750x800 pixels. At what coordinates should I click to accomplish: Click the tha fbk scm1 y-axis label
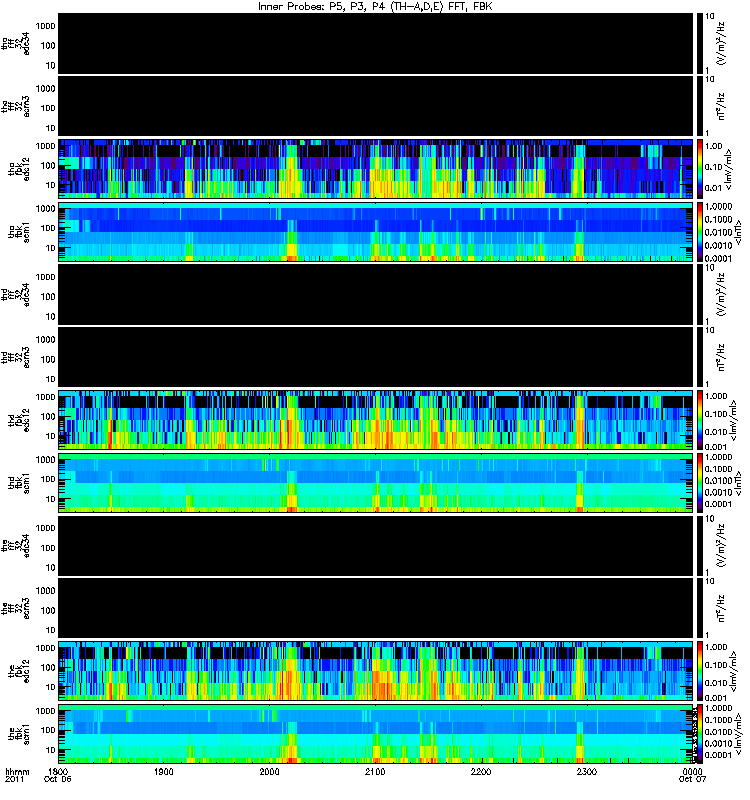(x=19, y=232)
